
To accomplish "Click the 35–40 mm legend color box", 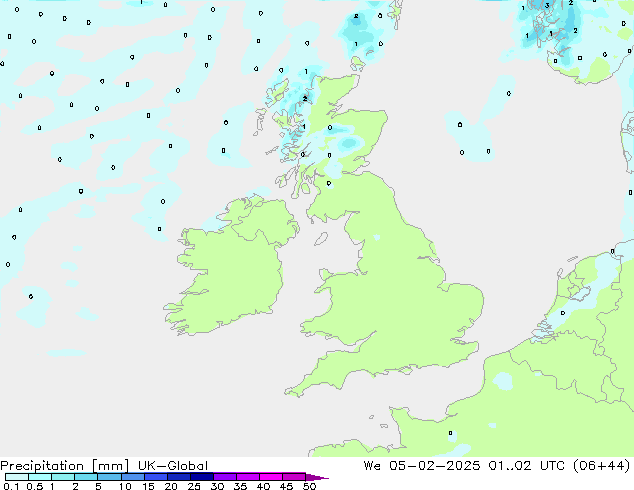I will point(247,477).
